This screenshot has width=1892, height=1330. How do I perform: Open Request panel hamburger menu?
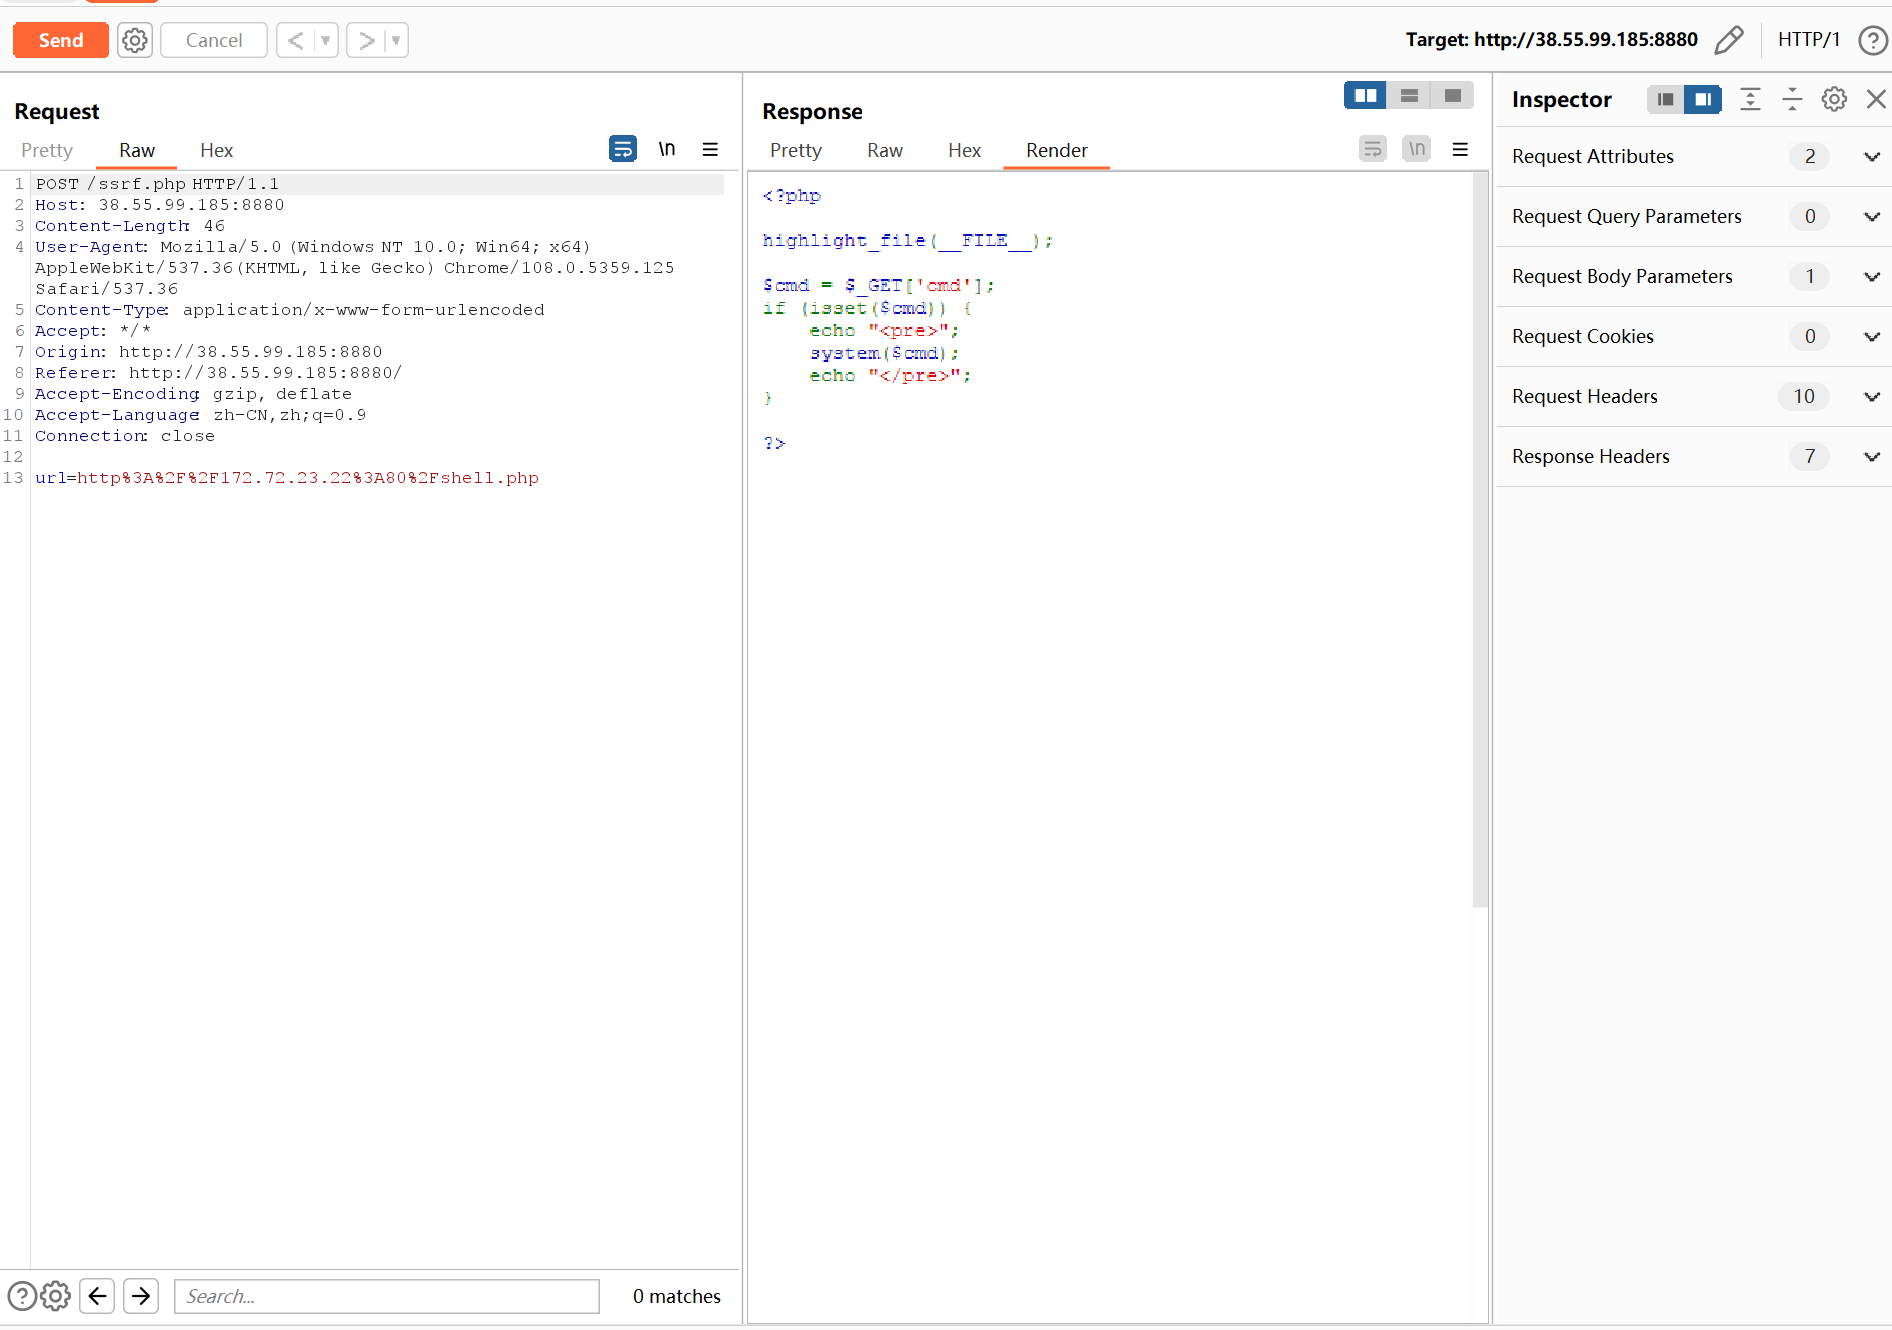coord(710,149)
